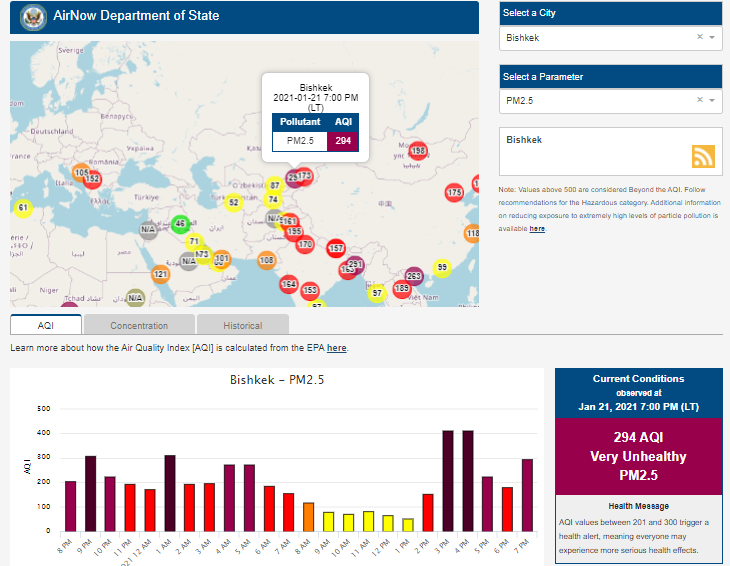Click the Department of State seal logo
The width and height of the screenshot is (730, 566).
[x=33, y=16]
